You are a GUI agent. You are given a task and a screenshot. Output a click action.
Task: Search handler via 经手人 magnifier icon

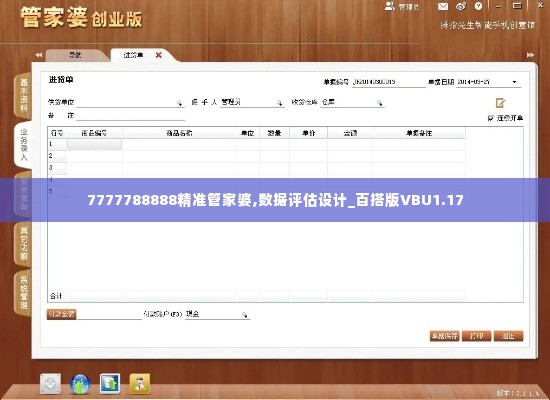[279, 103]
